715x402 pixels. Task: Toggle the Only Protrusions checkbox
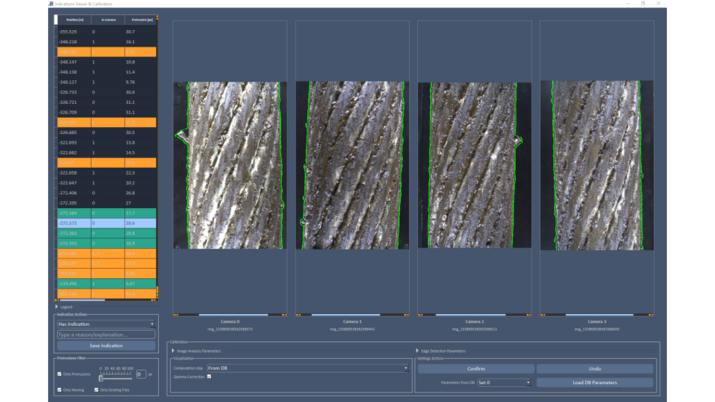59,374
